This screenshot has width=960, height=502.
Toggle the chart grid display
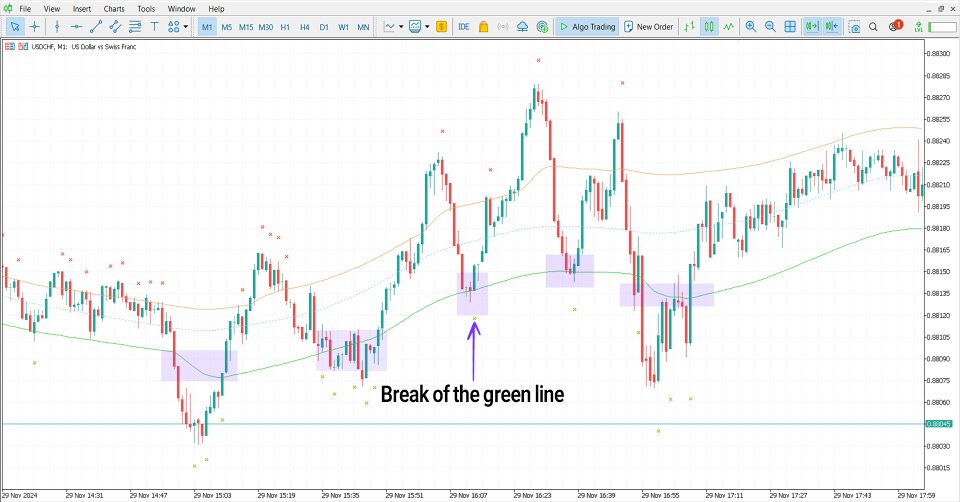pos(790,27)
